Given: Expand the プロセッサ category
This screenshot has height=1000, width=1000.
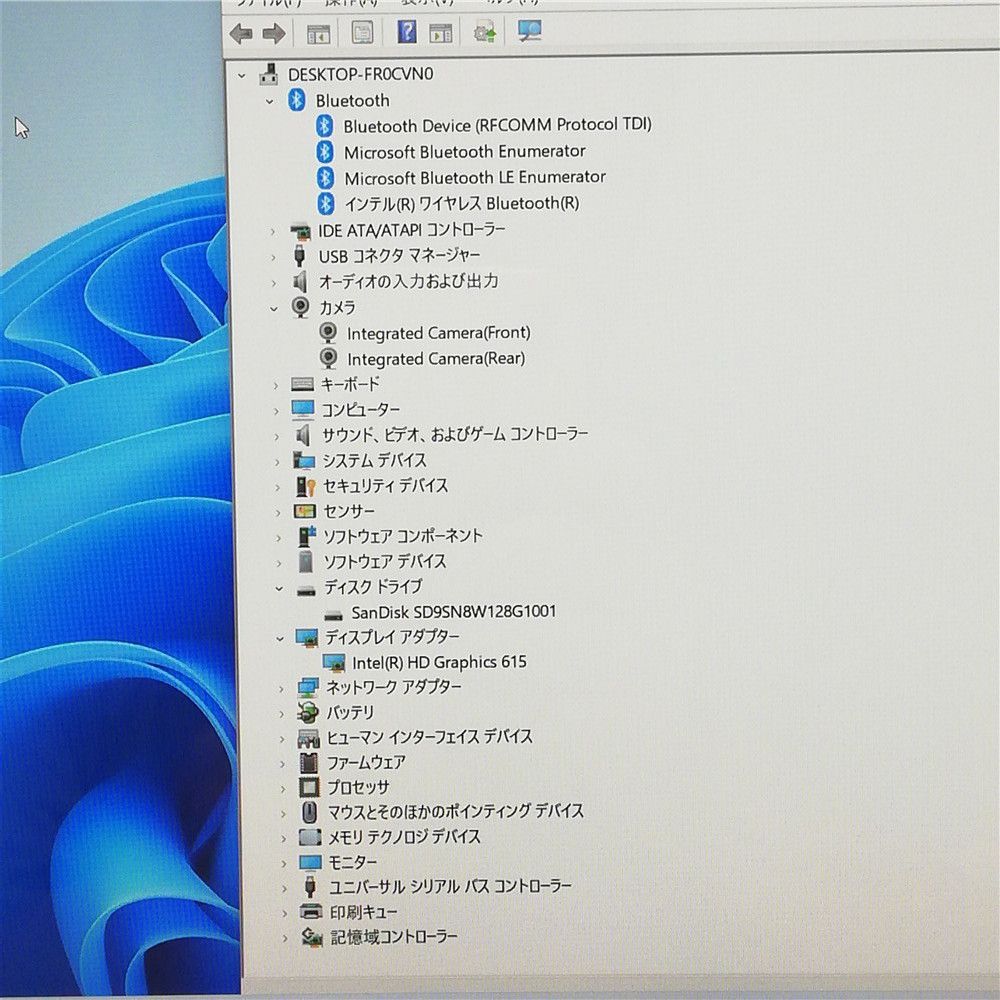Looking at the screenshot, I should 283,788.
